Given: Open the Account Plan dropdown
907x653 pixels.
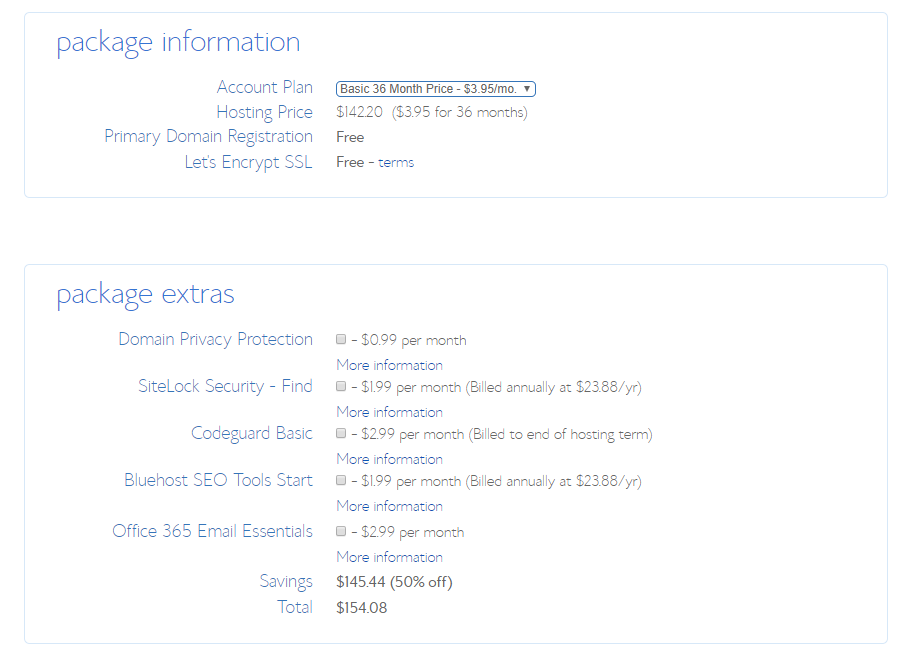Looking at the screenshot, I should 436,88.
